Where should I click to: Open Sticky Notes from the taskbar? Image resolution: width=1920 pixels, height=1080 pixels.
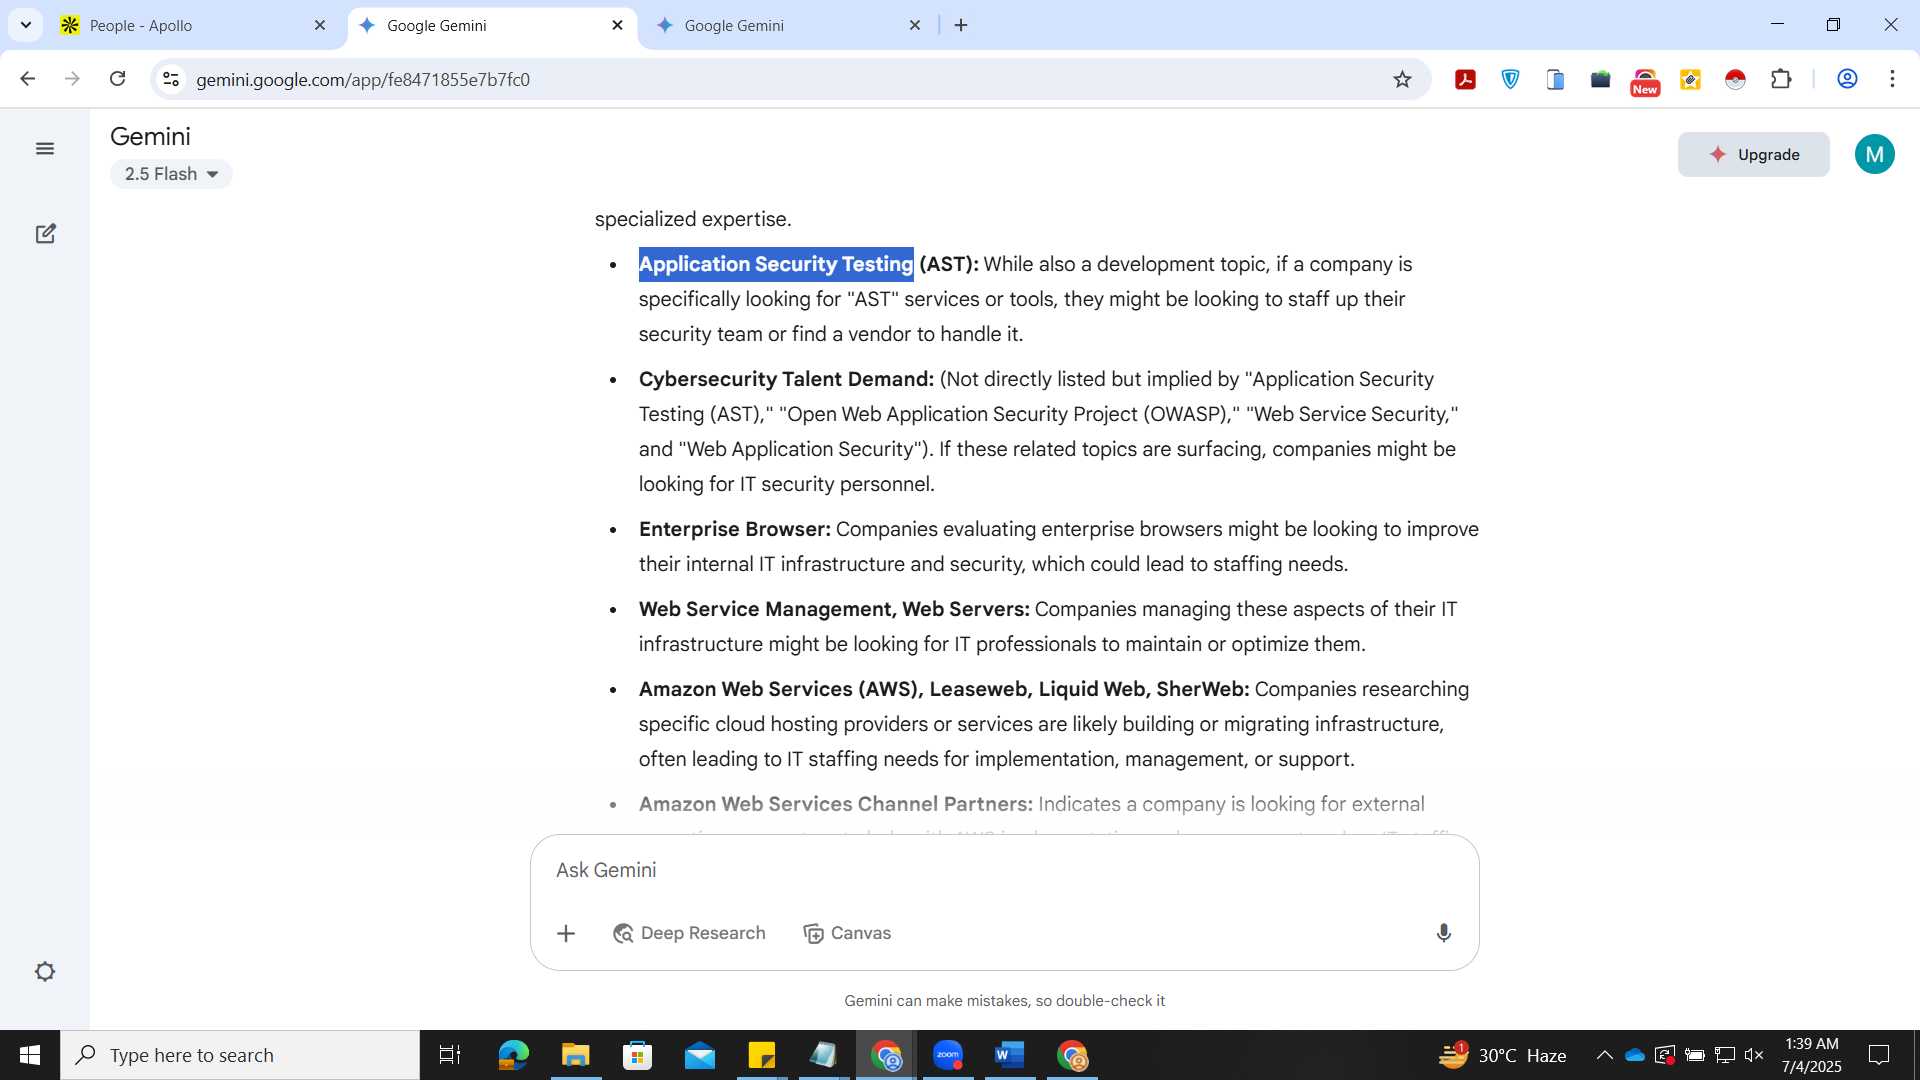761,1055
